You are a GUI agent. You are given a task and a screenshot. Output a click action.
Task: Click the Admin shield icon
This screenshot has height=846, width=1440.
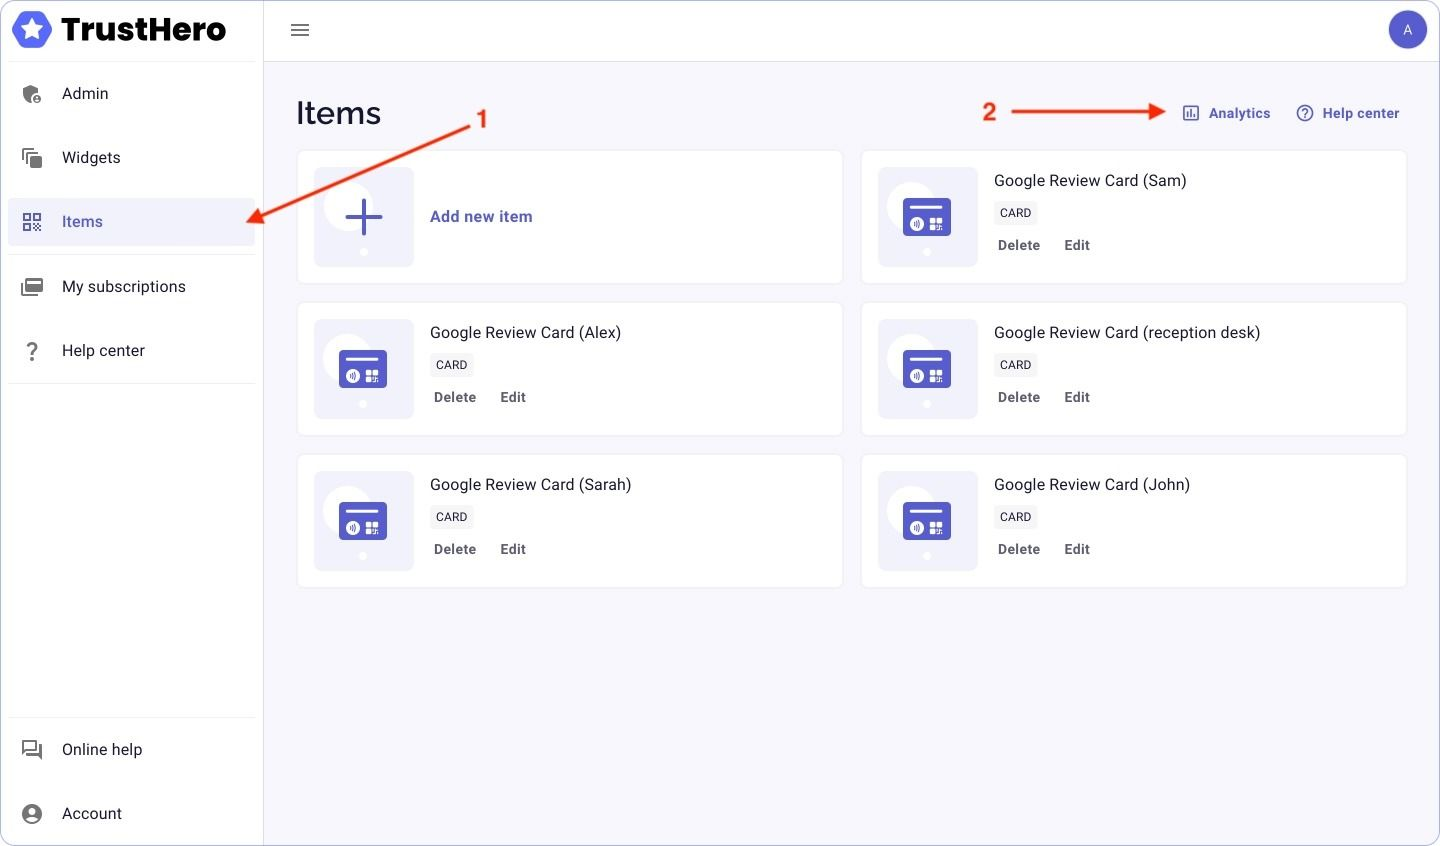tap(32, 94)
